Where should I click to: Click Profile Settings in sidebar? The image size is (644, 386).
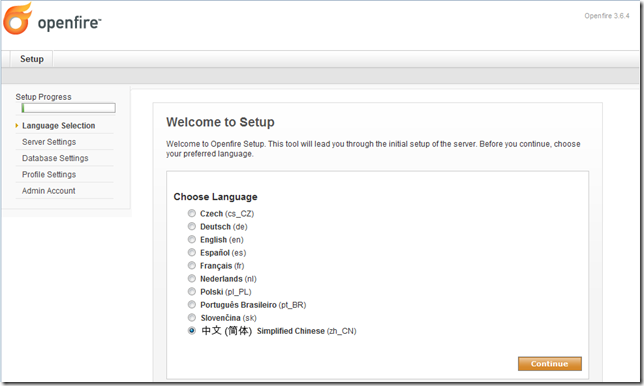(x=49, y=175)
